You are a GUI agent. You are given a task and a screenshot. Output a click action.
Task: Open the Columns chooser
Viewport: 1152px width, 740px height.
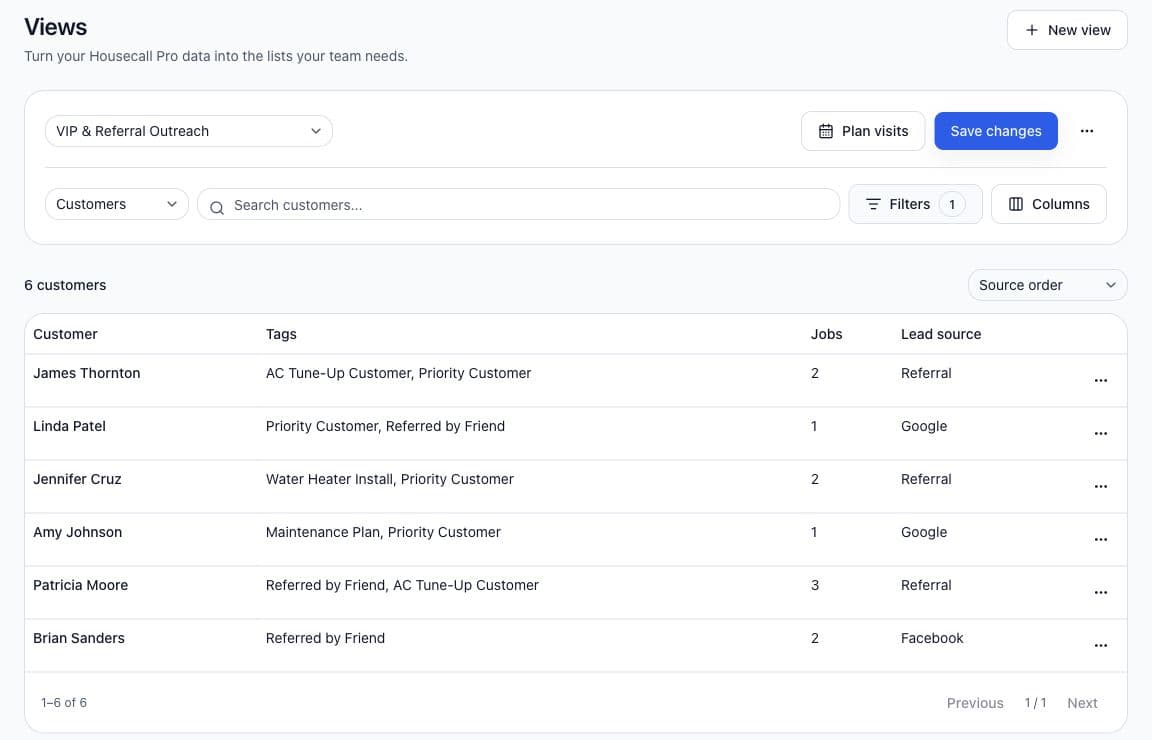point(1048,204)
